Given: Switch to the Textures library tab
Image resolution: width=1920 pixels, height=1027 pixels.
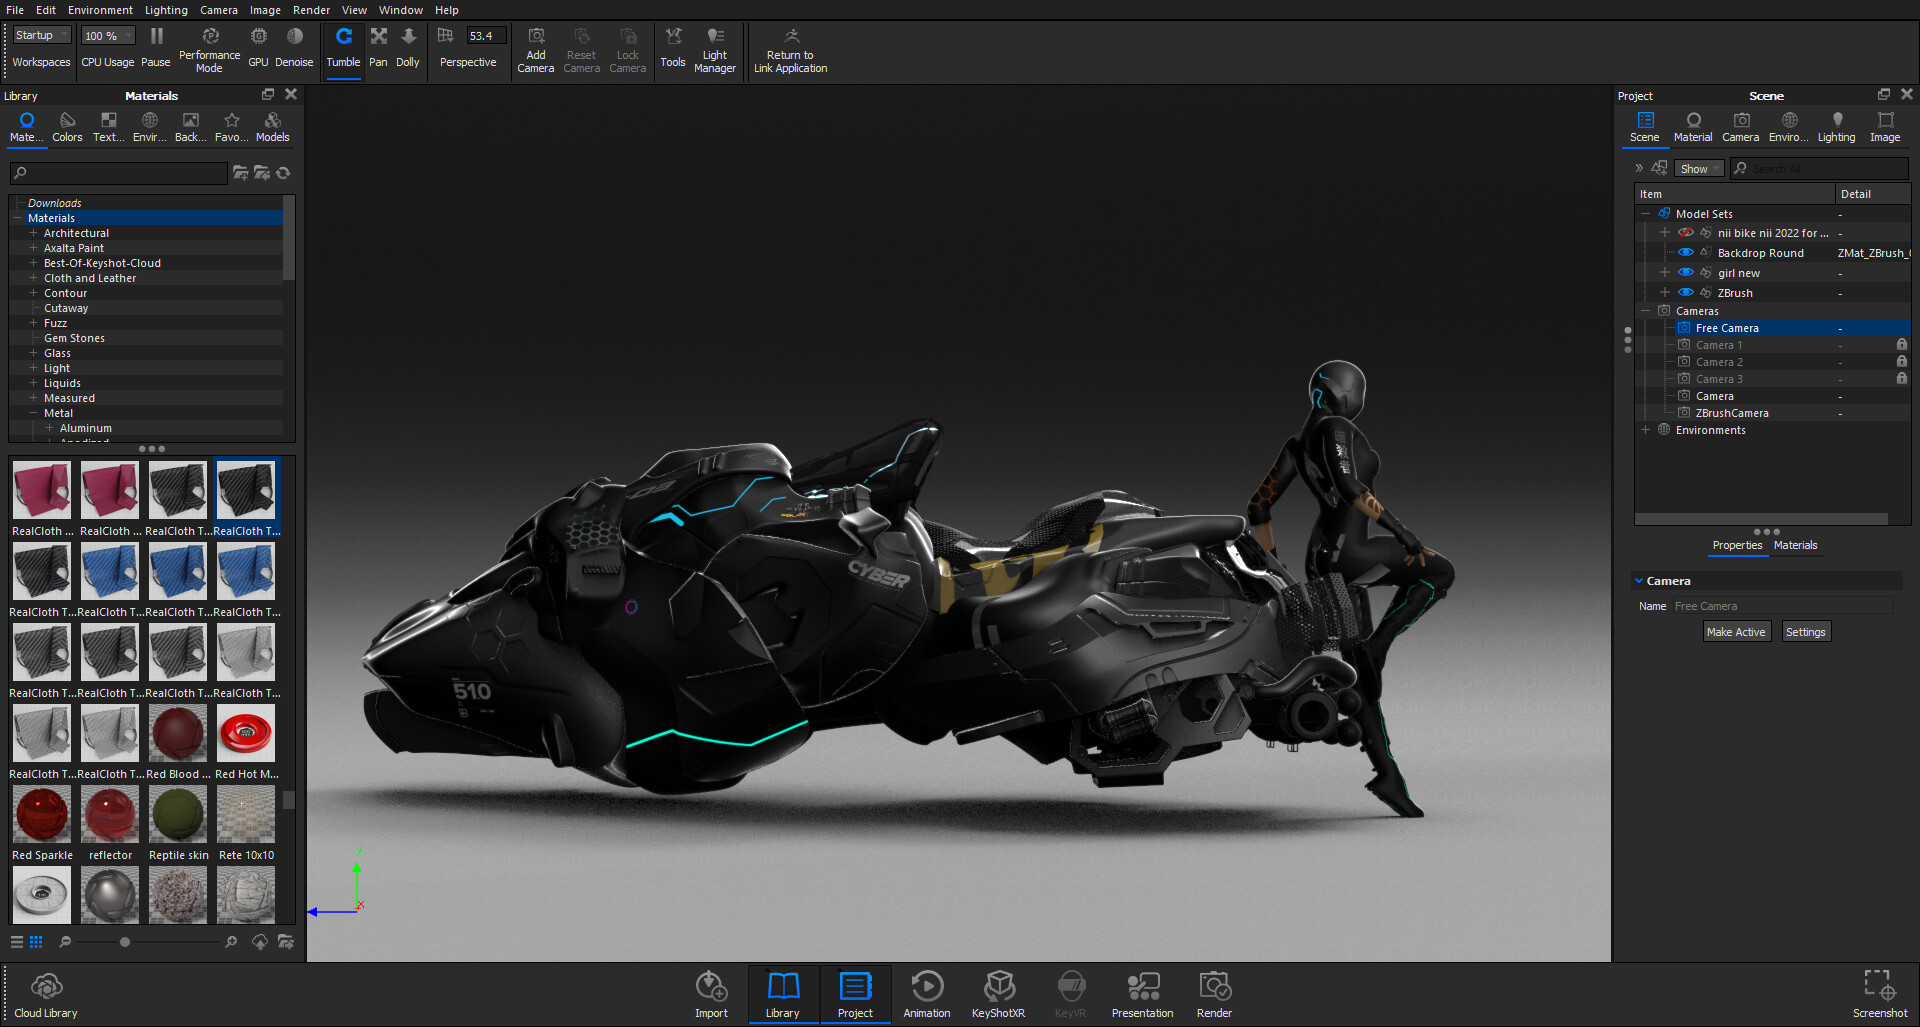Looking at the screenshot, I should point(108,127).
